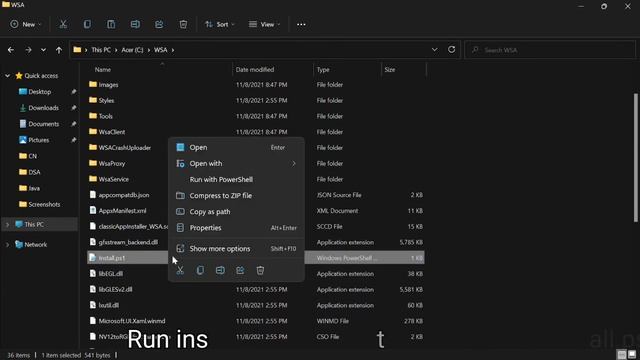This screenshot has width=640, height=360.
Task: Refresh the WSA folder view
Action: click(451, 49)
